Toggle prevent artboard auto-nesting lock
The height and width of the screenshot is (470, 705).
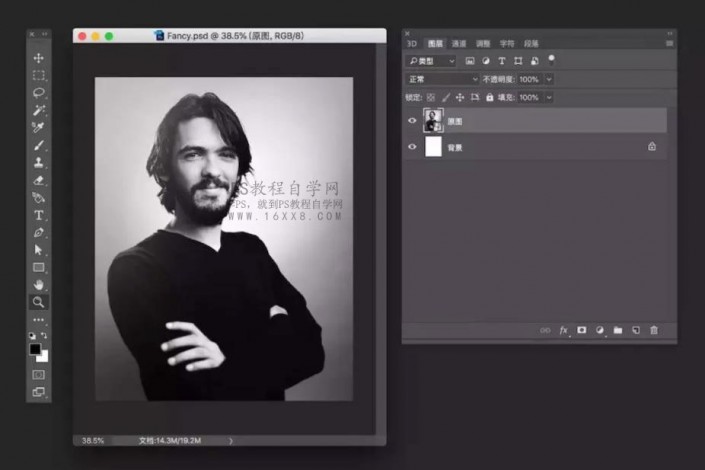[475, 97]
